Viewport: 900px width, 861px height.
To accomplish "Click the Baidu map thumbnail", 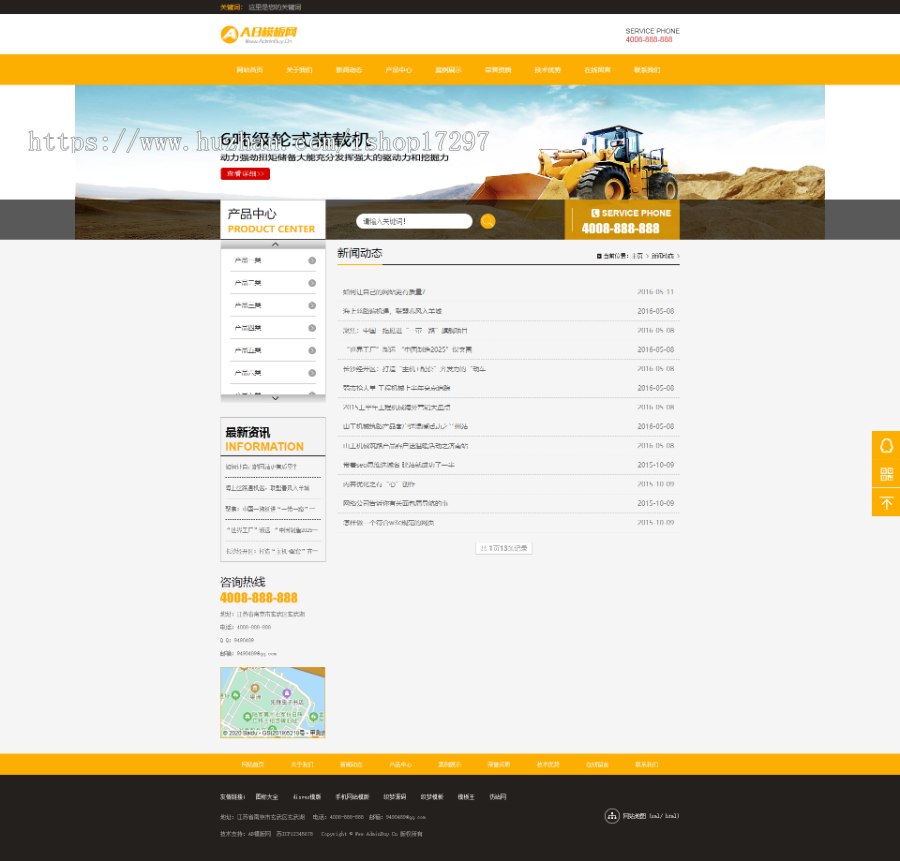I will point(273,703).
